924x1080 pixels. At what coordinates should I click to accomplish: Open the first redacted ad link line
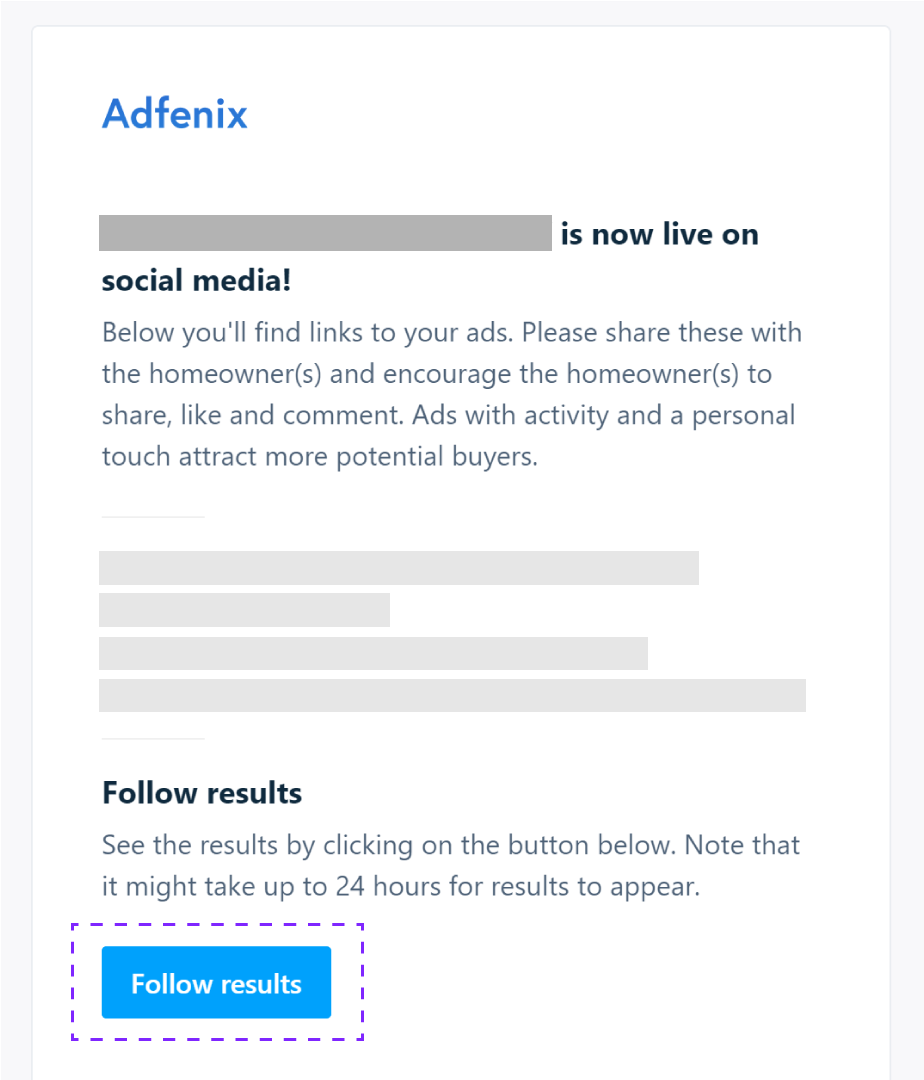398,567
